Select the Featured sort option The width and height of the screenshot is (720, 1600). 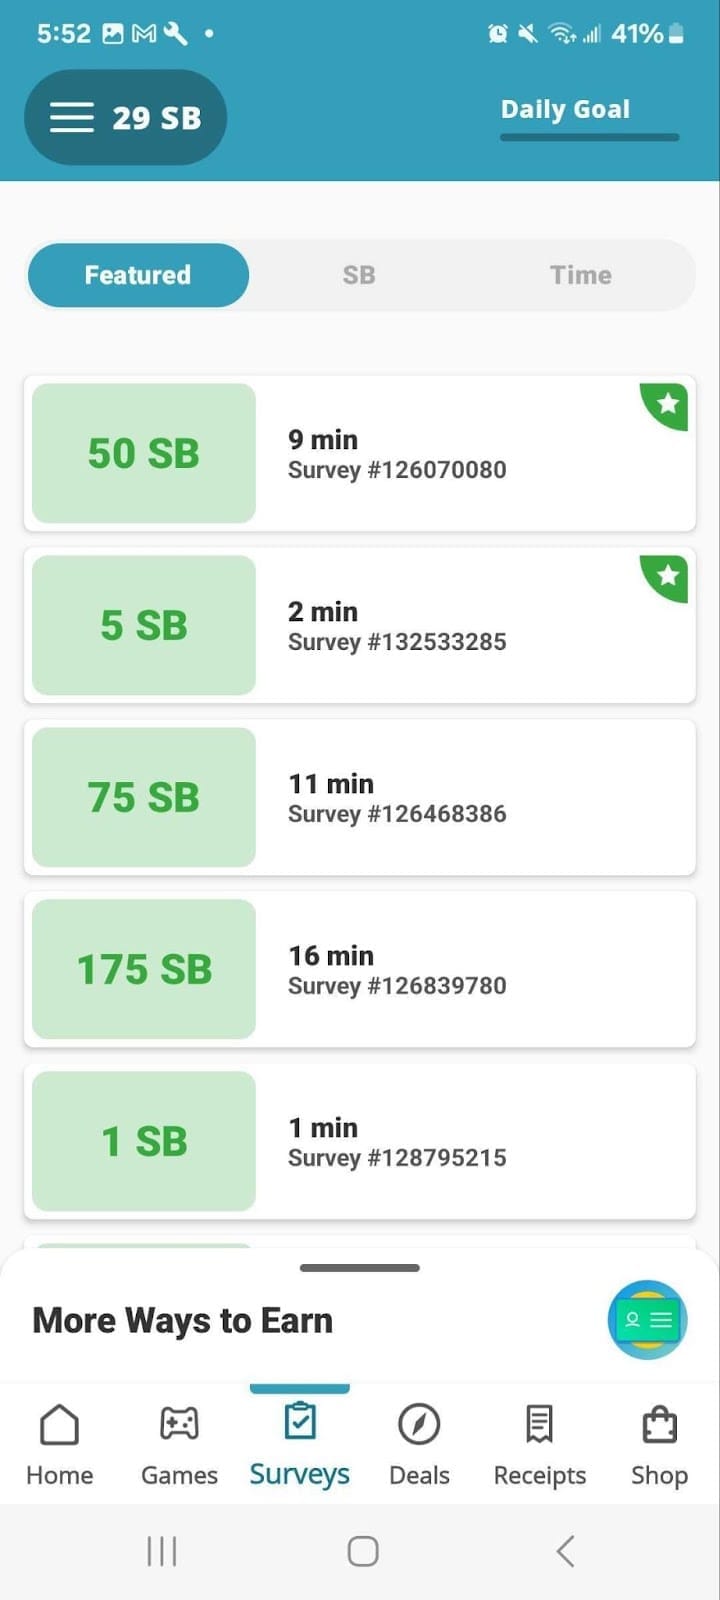tap(138, 275)
